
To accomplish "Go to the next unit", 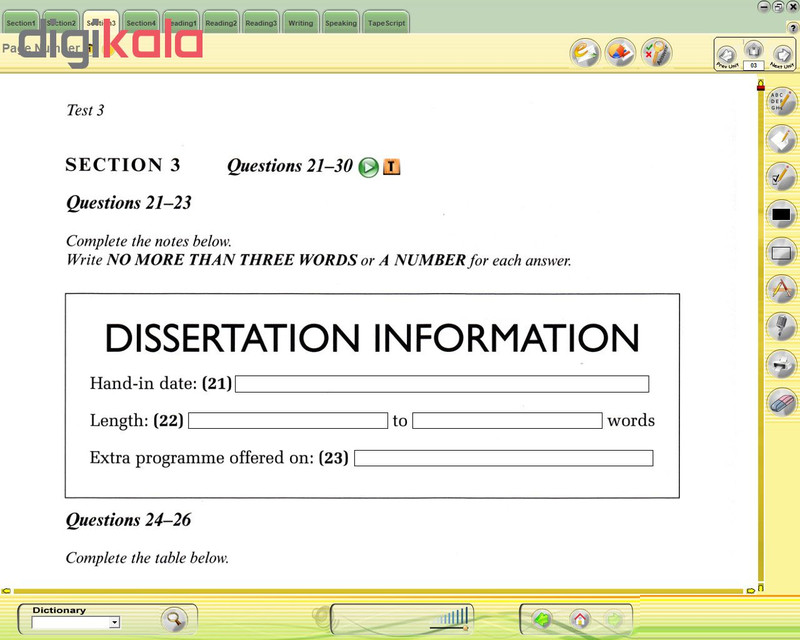I will (782, 56).
